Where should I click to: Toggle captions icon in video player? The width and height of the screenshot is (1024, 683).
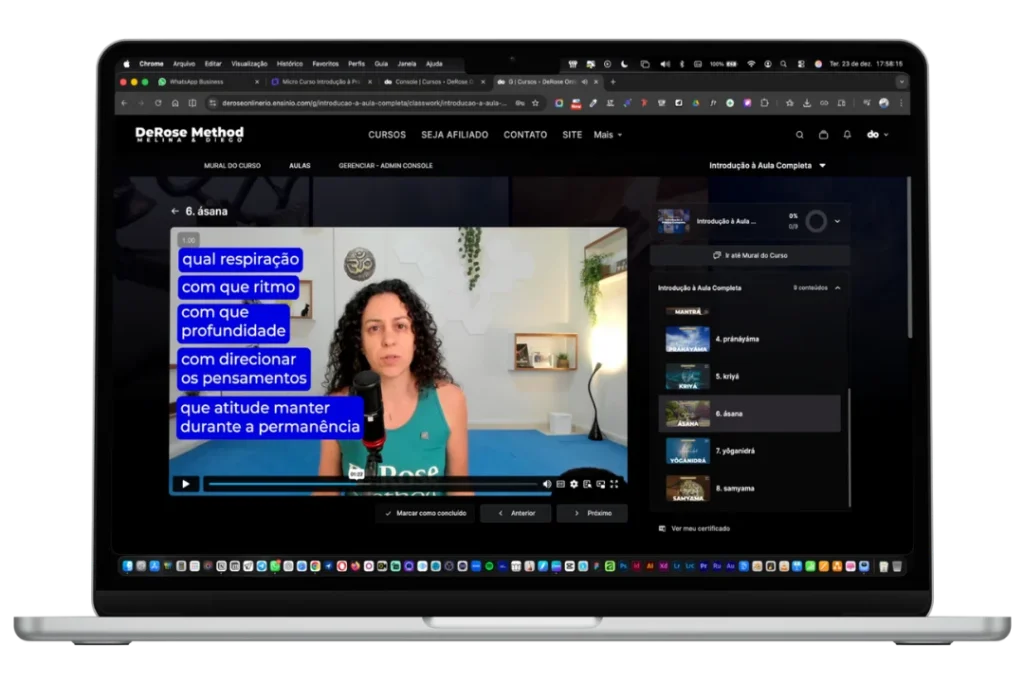[x=560, y=484]
